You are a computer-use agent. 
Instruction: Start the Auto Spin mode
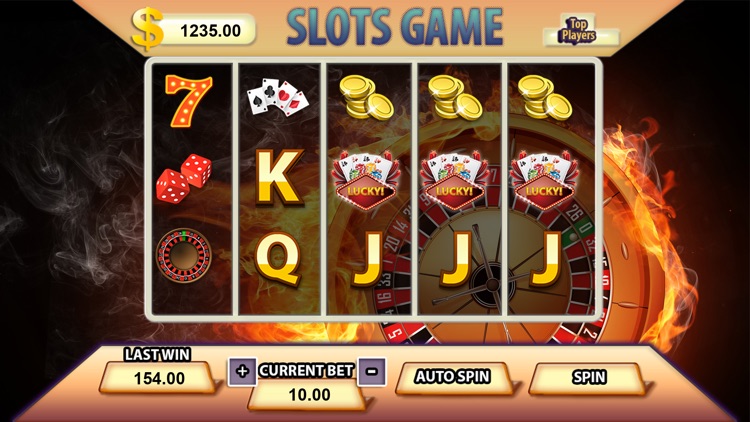[452, 377]
